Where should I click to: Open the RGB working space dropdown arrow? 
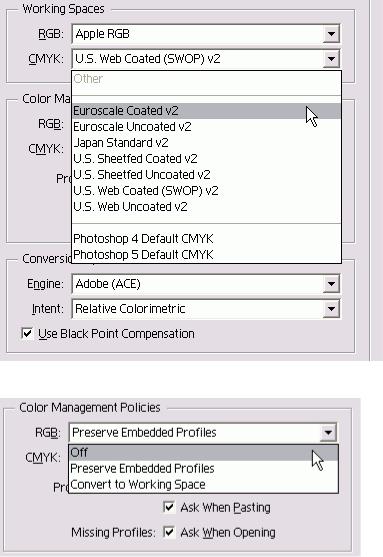331,34
